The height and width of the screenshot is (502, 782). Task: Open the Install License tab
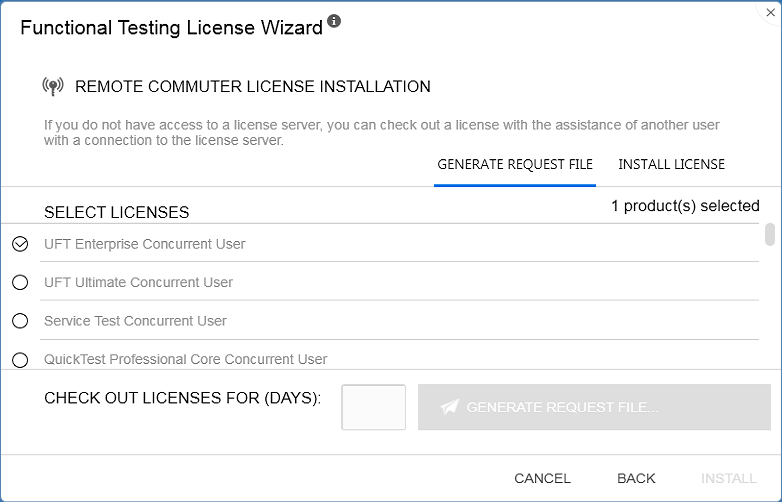(x=671, y=164)
